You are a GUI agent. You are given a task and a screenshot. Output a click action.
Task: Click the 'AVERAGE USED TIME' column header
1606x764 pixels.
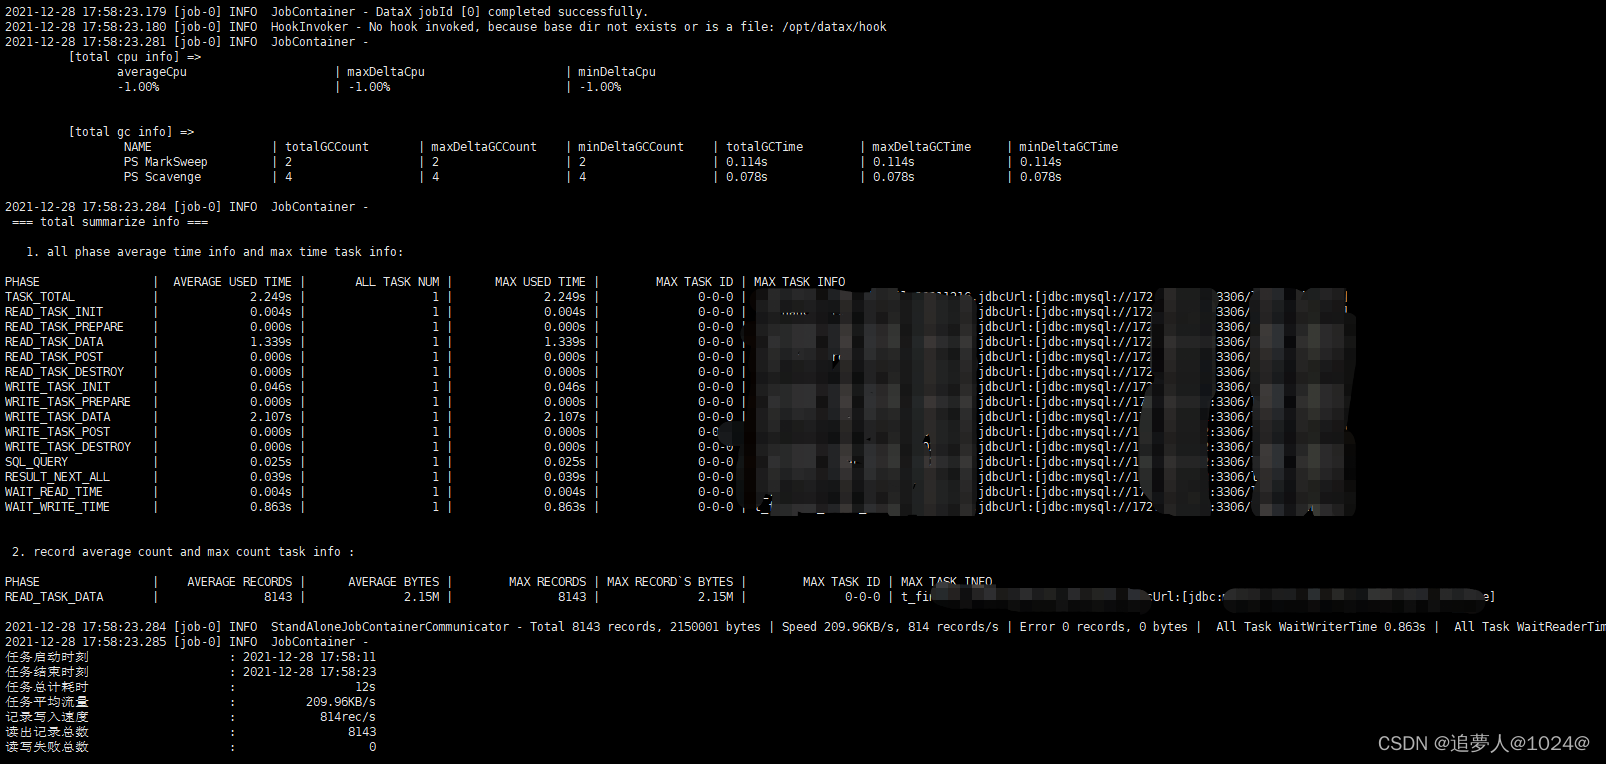pos(232,282)
